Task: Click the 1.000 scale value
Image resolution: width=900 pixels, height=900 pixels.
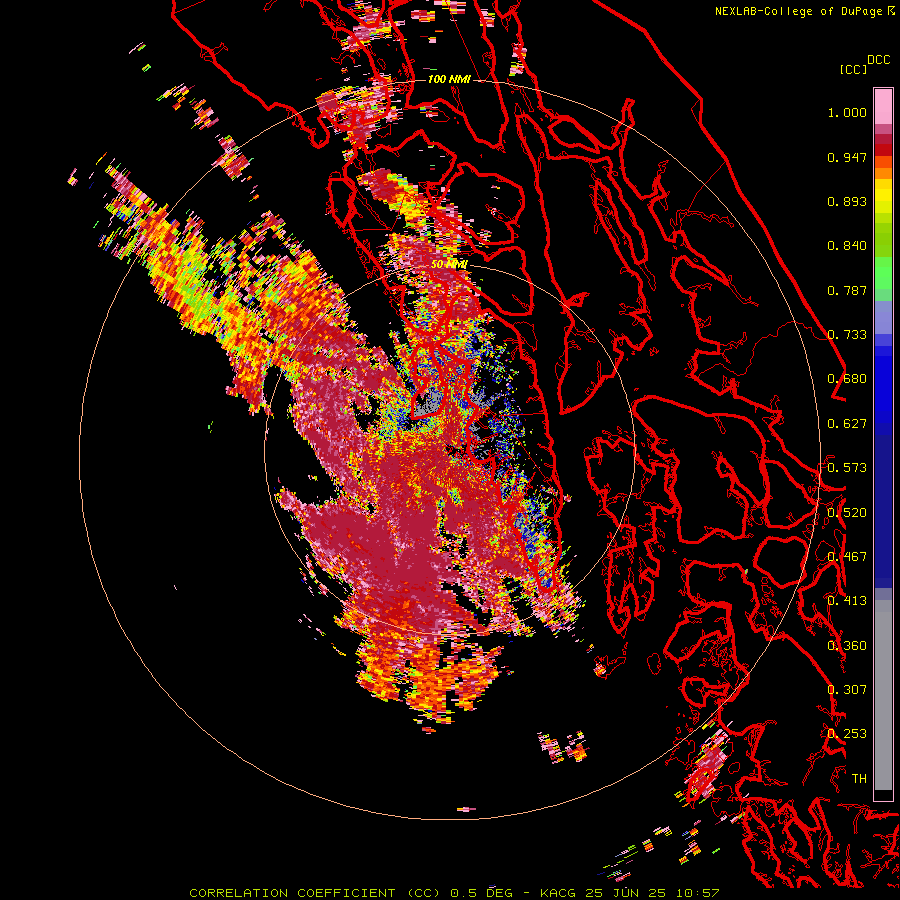Action: tap(847, 112)
